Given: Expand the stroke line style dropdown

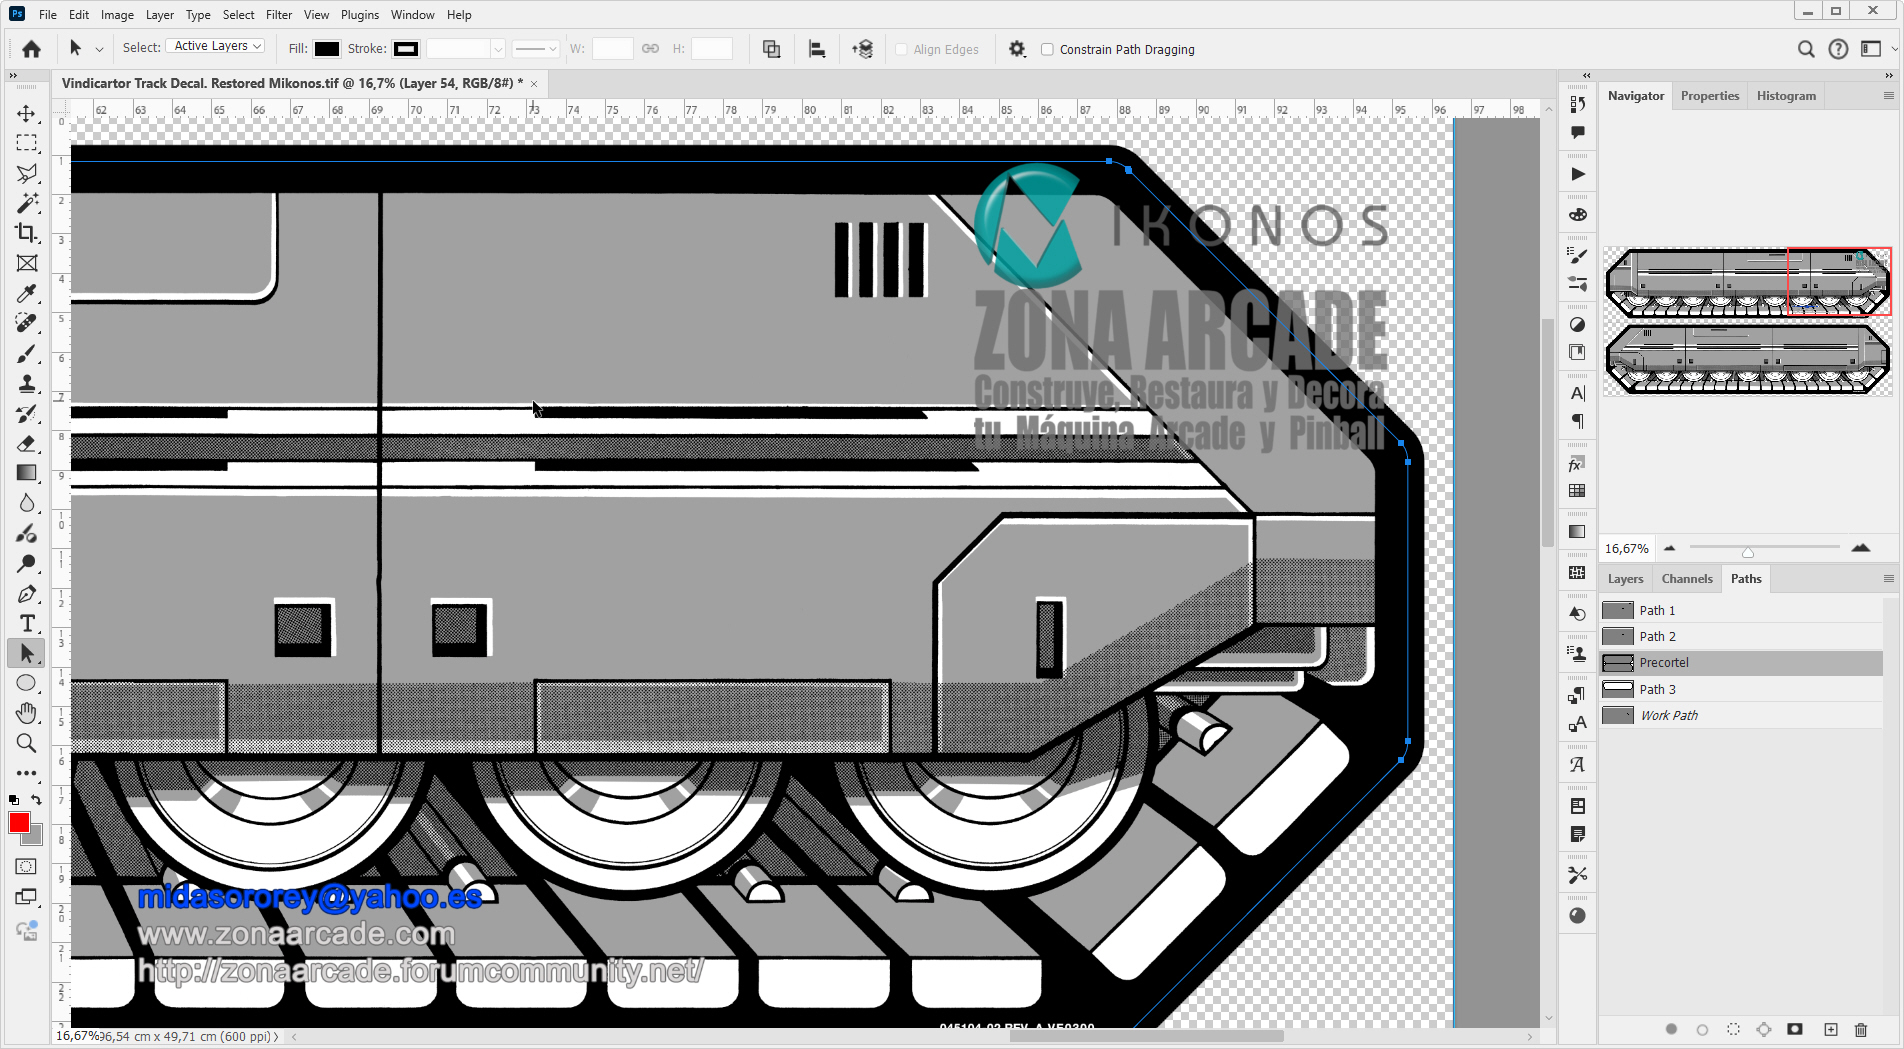Looking at the screenshot, I should coord(536,49).
